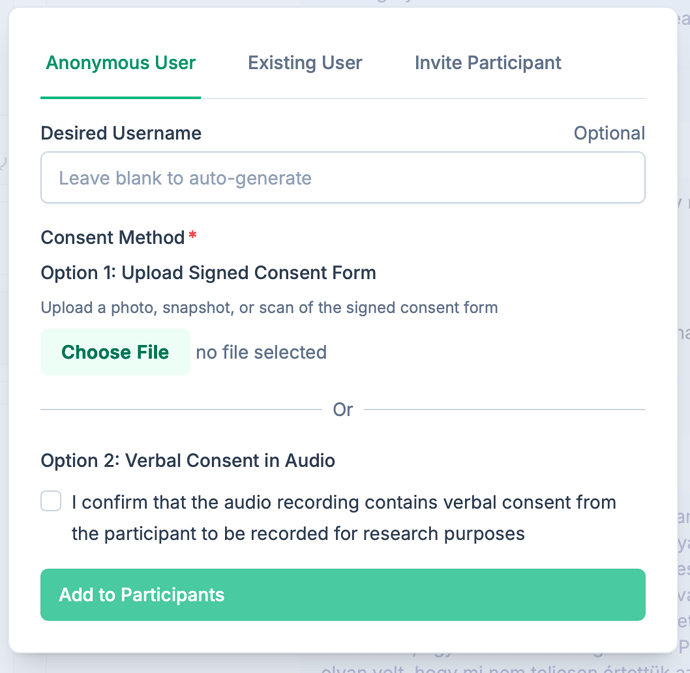This screenshot has height=673, width=690.
Task: Click the Choose File button
Action: [115, 352]
